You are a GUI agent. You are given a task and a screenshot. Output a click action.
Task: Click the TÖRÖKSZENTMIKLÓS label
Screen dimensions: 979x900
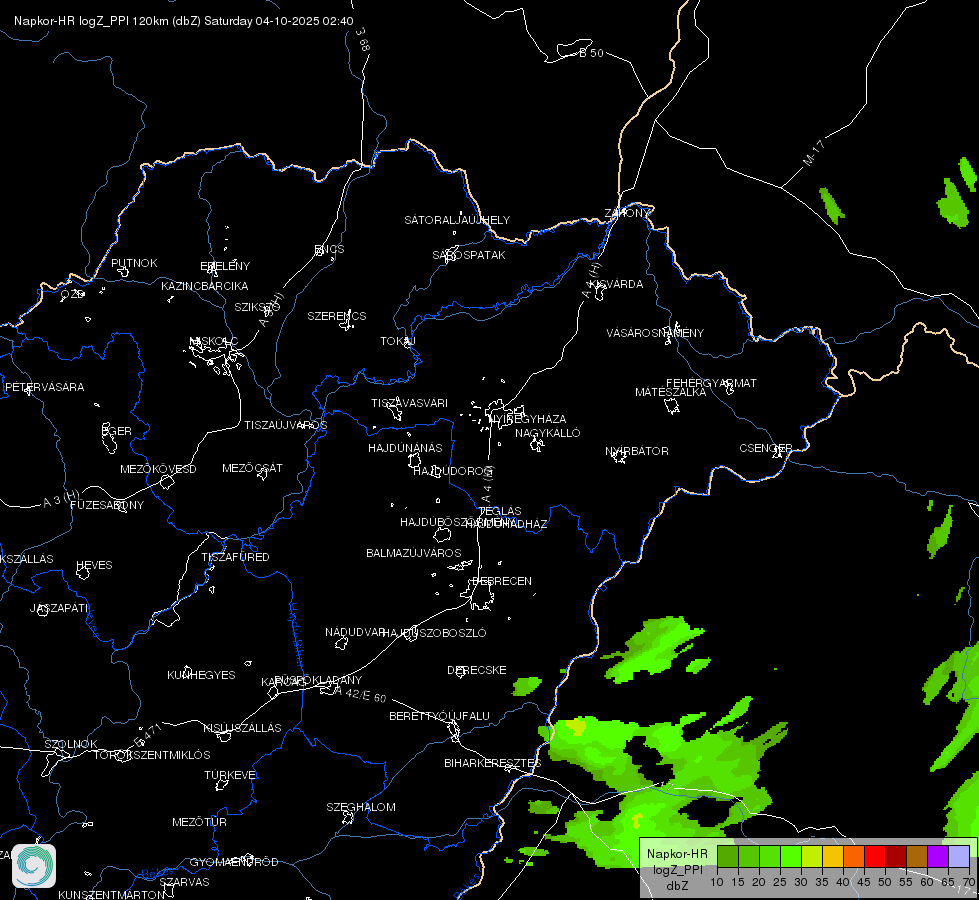152,755
